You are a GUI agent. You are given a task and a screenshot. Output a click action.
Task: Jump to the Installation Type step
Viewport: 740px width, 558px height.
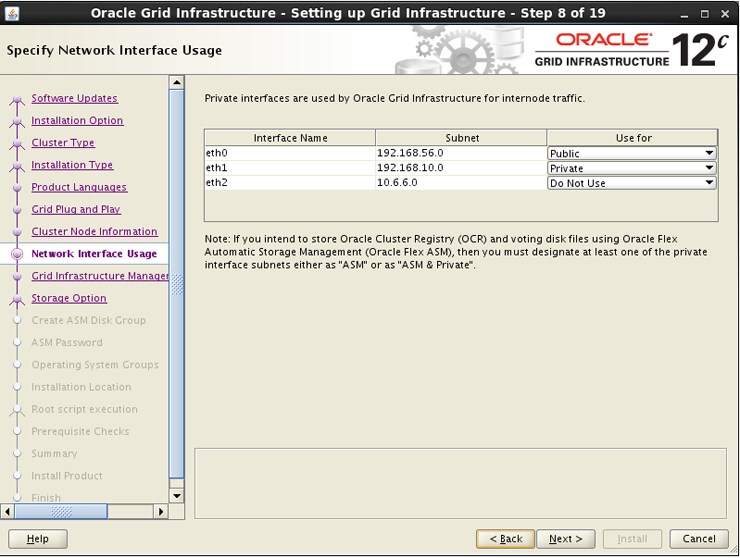[72, 165]
